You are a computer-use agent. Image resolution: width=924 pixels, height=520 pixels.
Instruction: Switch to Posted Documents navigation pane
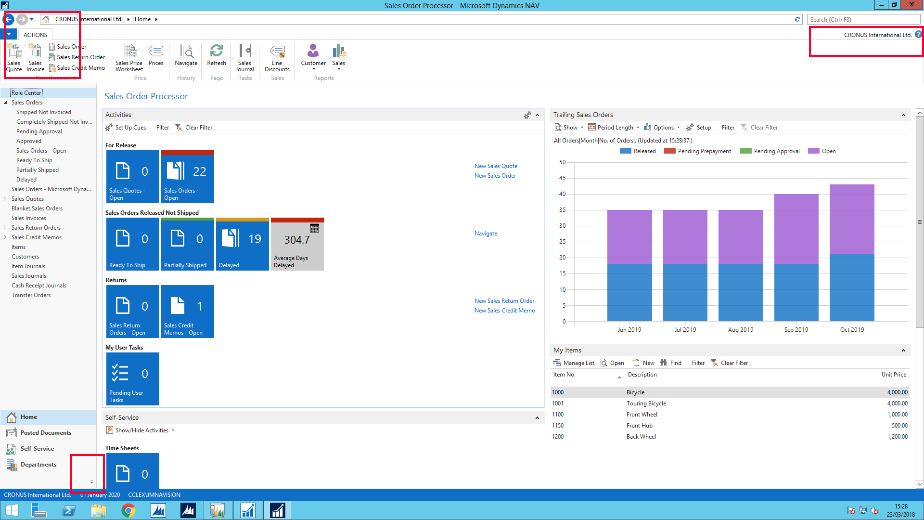tap(45, 433)
